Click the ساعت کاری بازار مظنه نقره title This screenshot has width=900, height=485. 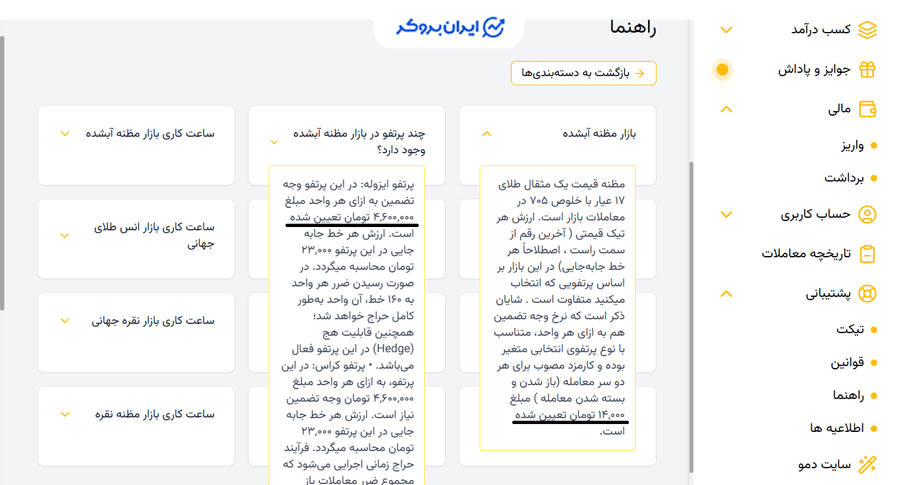point(154,414)
